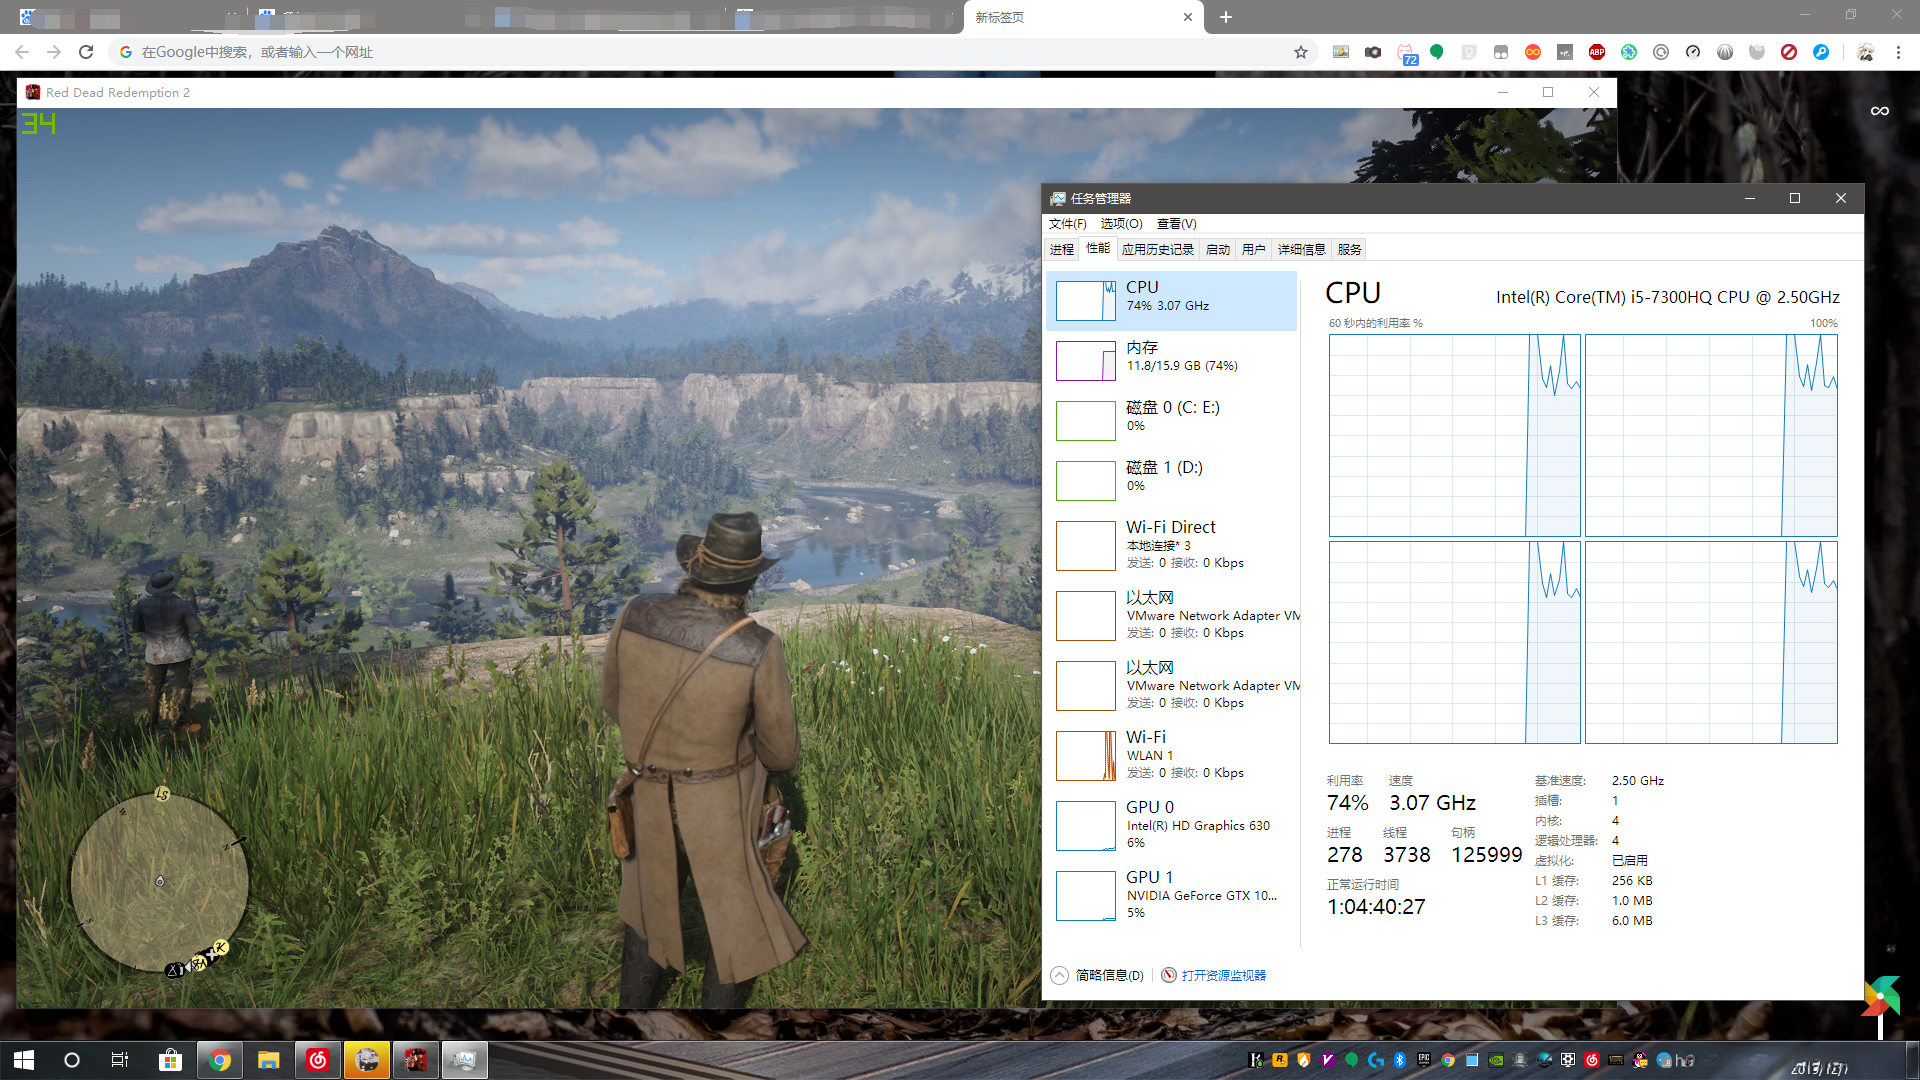The image size is (1920, 1080).
Task: Open the Options (选项) menu
Action: pos(1121,224)
